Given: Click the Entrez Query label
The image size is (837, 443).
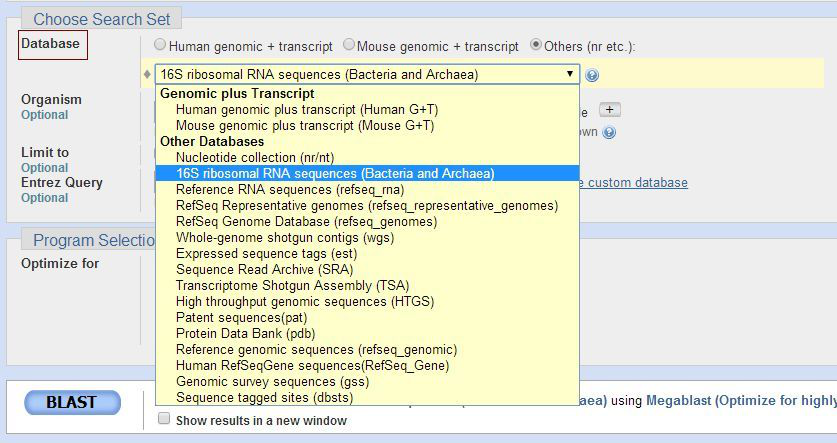Looking at the screenshot, I should (x=61, y=183).
